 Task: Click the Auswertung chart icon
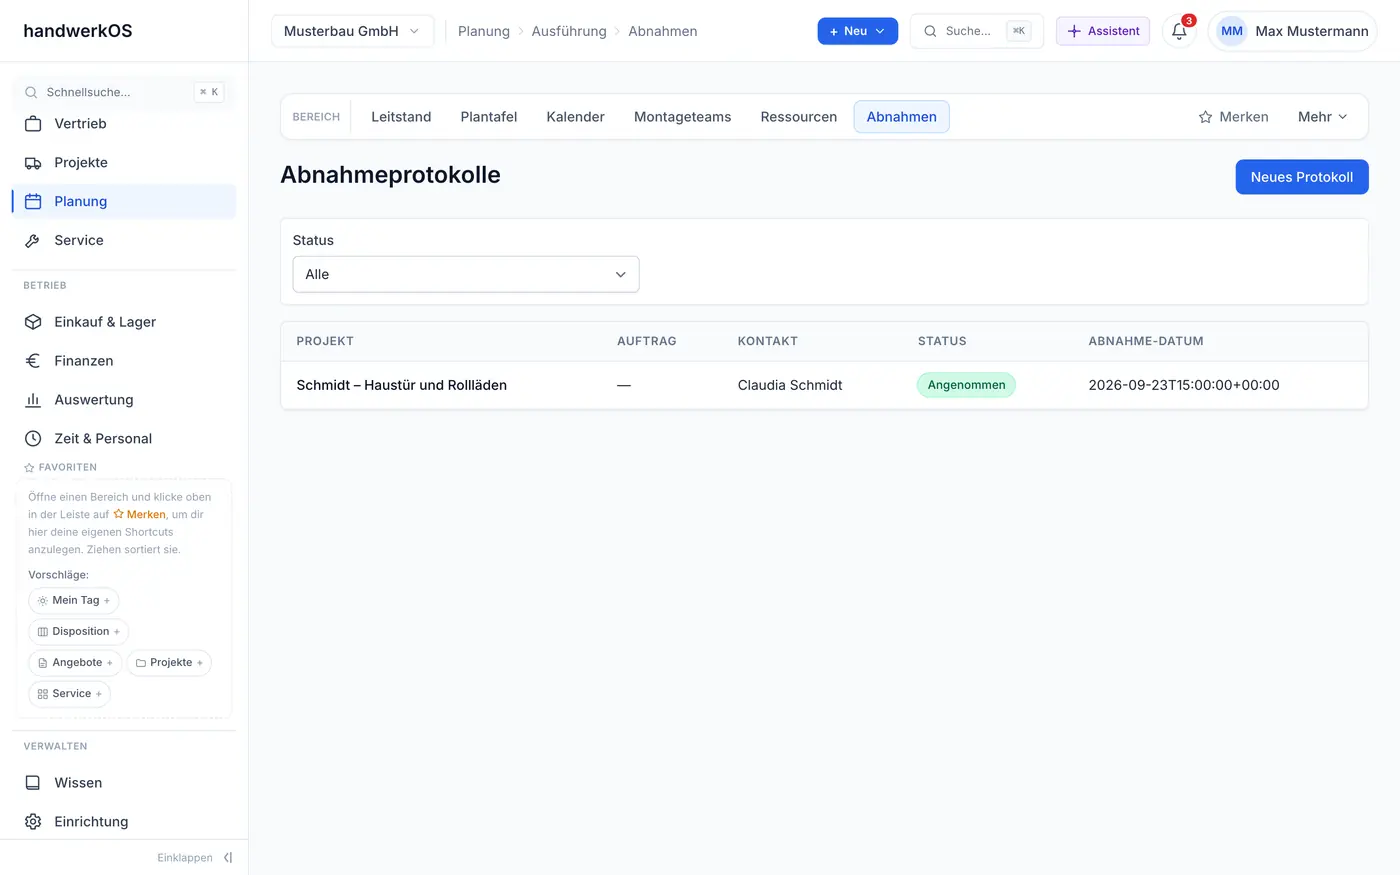coord(33,399)
